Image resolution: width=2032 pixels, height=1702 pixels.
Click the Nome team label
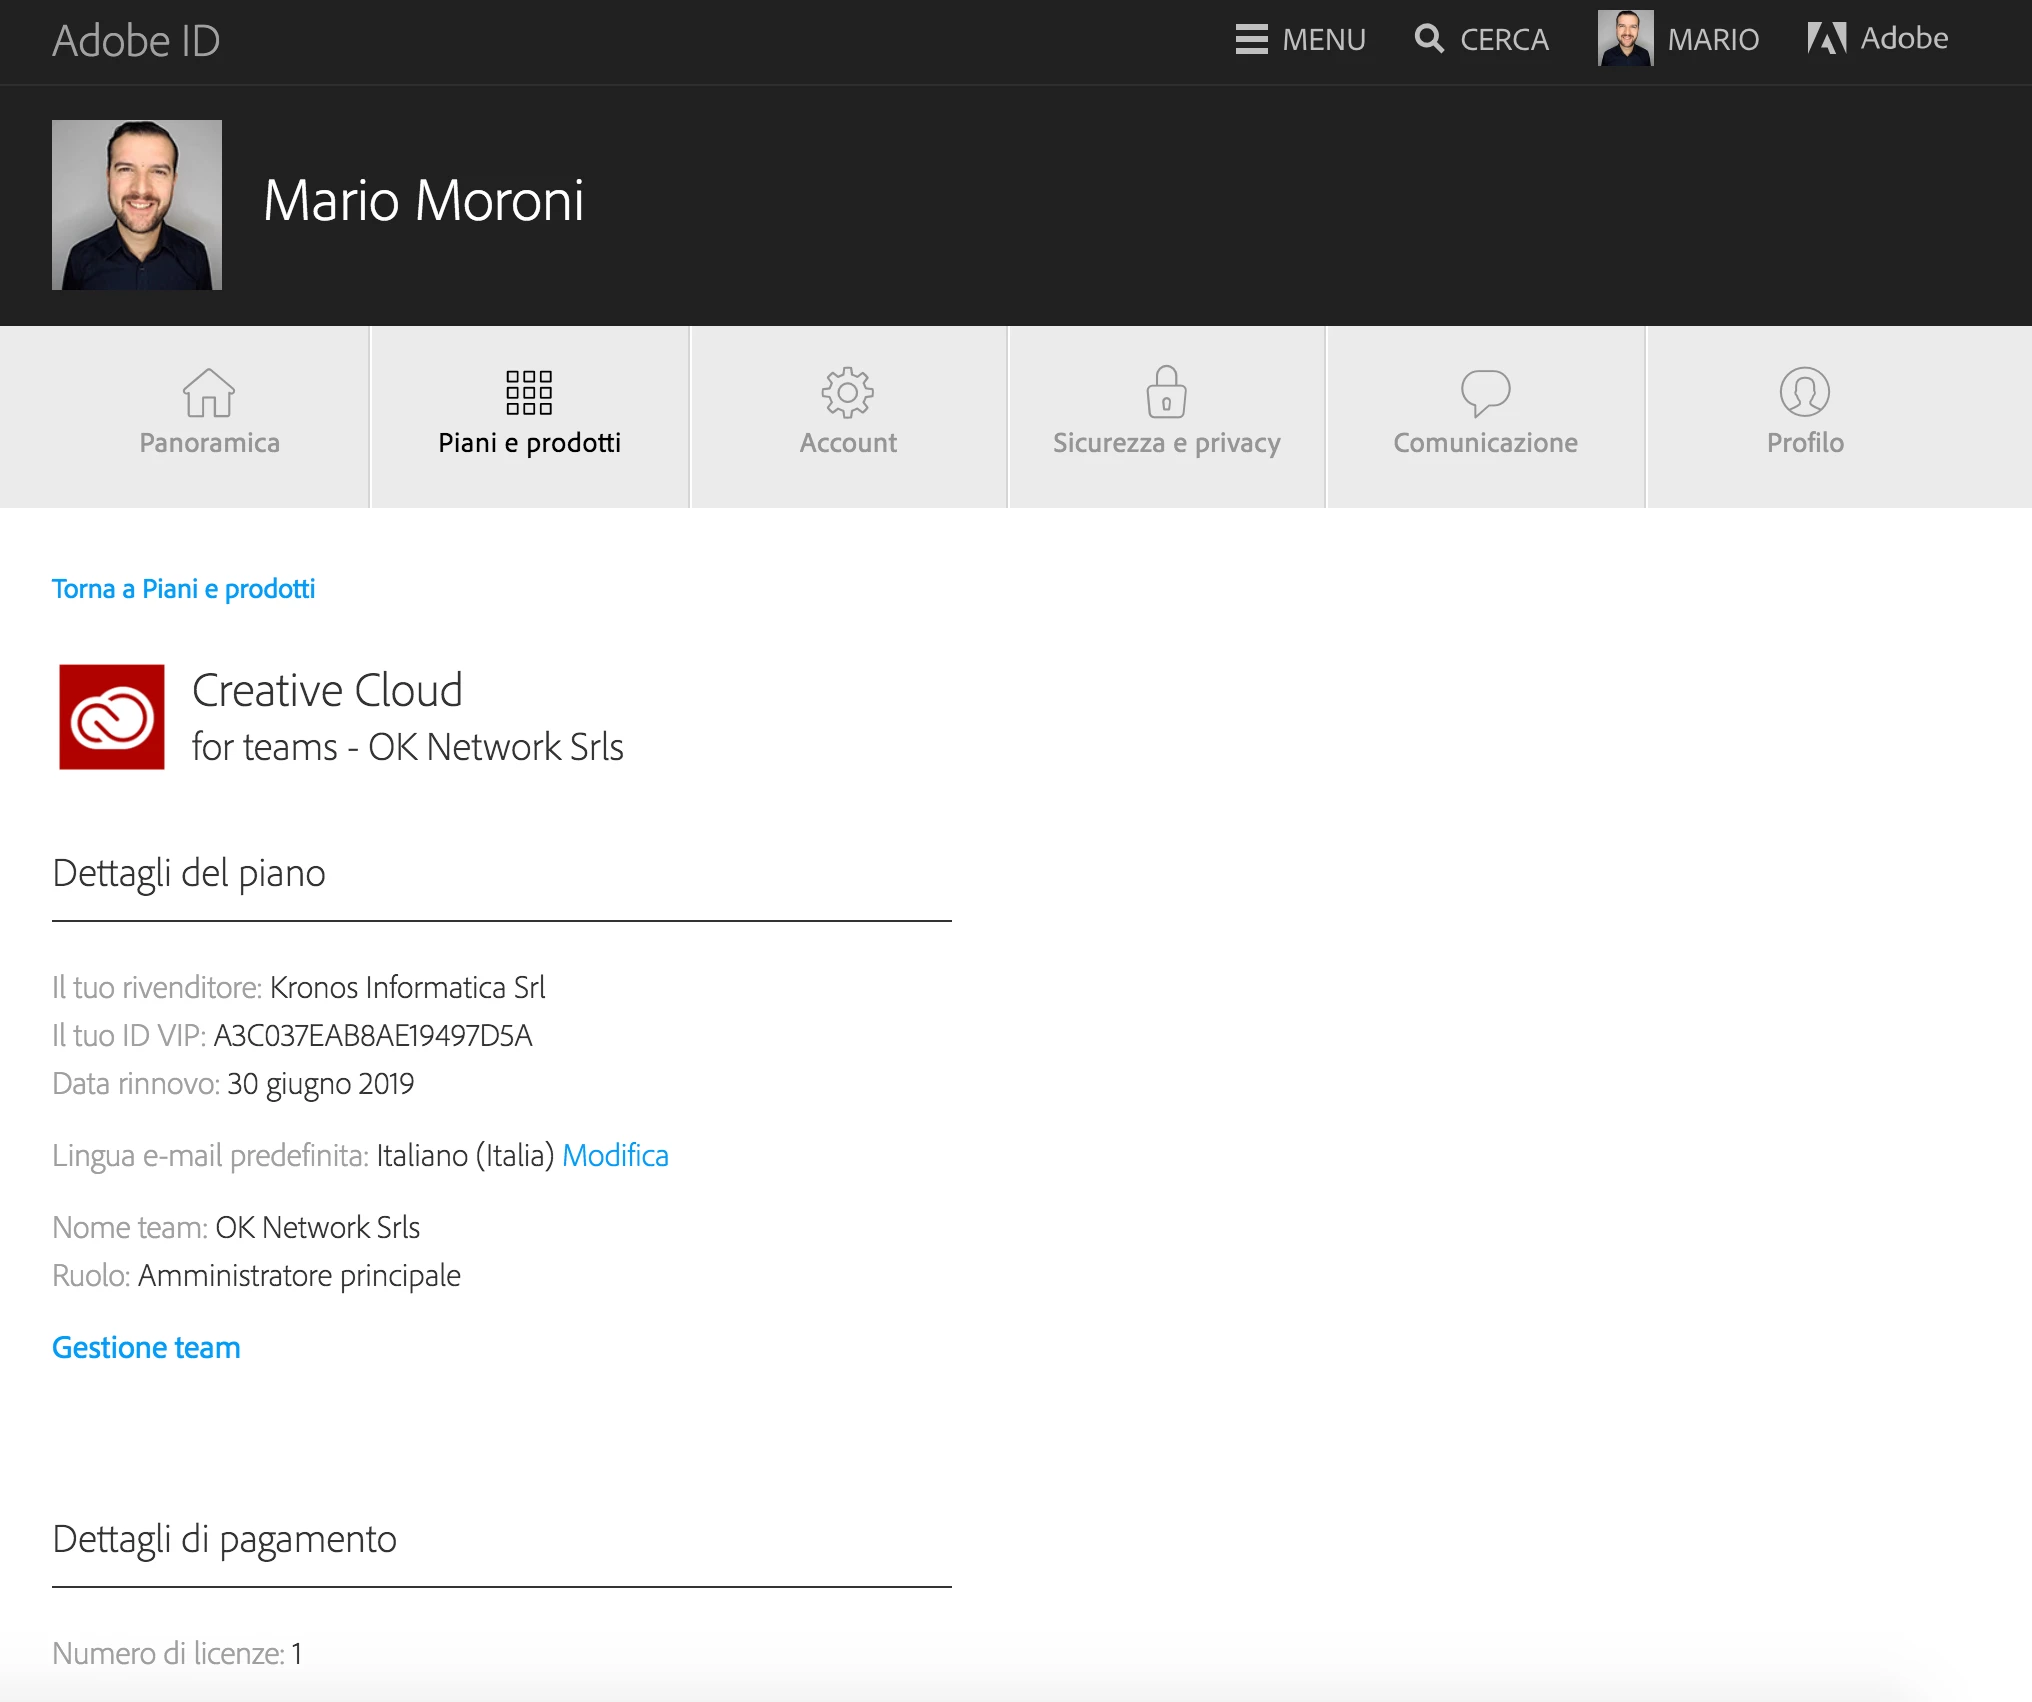tap(130, 1227)
